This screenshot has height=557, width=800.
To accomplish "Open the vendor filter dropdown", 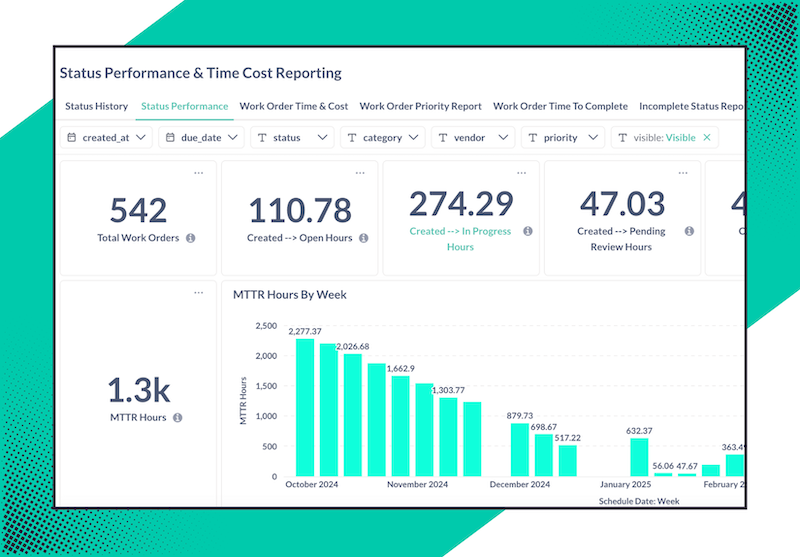I will (473, 138).
